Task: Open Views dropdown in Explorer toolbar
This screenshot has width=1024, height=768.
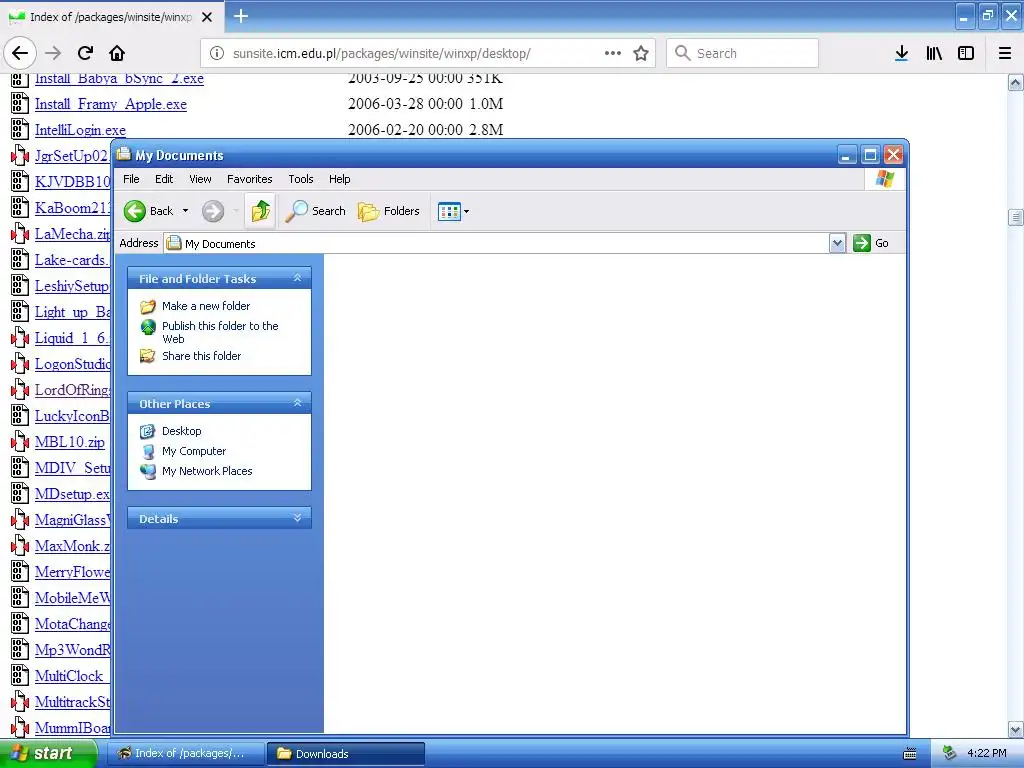Action: (453, 211)
